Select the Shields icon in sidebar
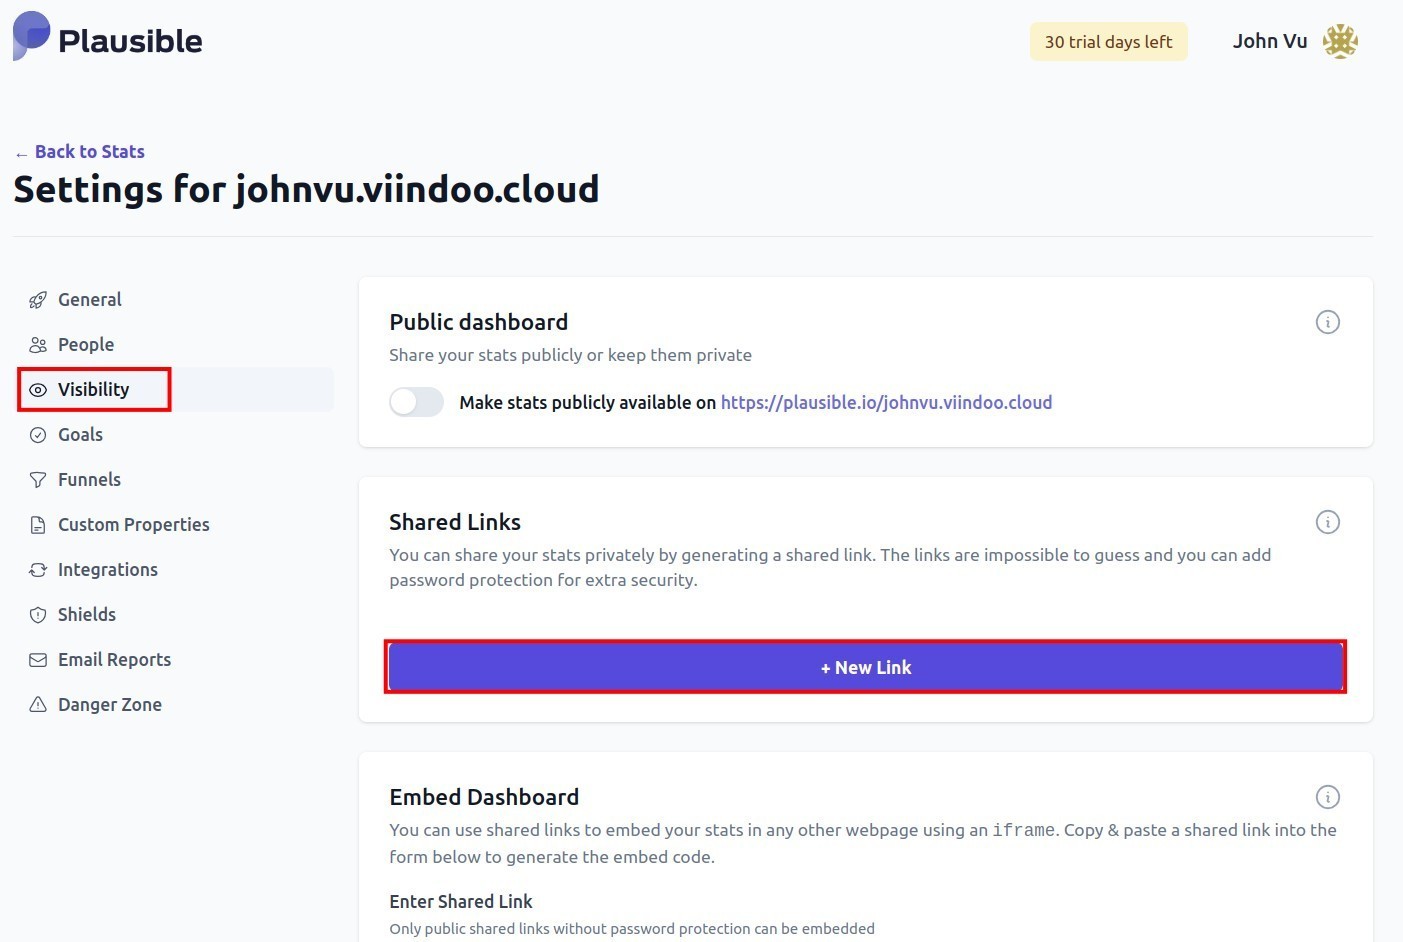This screenshot has height=942, width=1403. point(37,614)
